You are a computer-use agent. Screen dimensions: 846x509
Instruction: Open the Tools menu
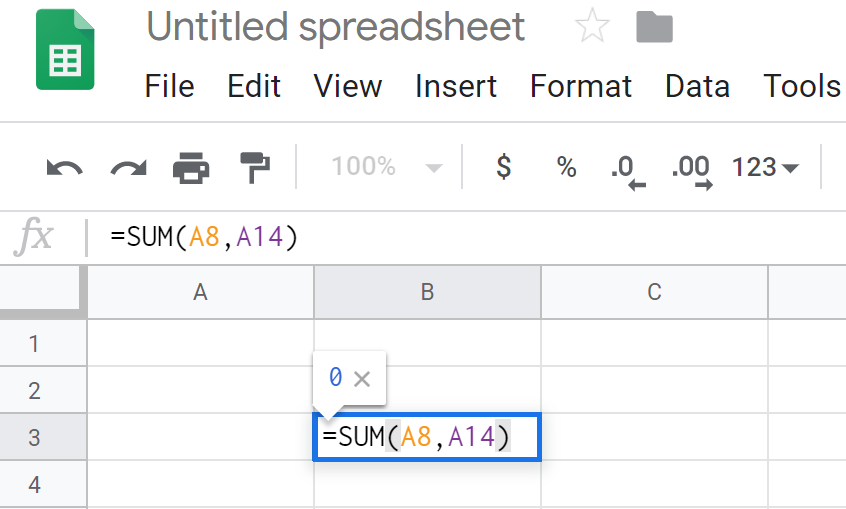click(802, 86)
